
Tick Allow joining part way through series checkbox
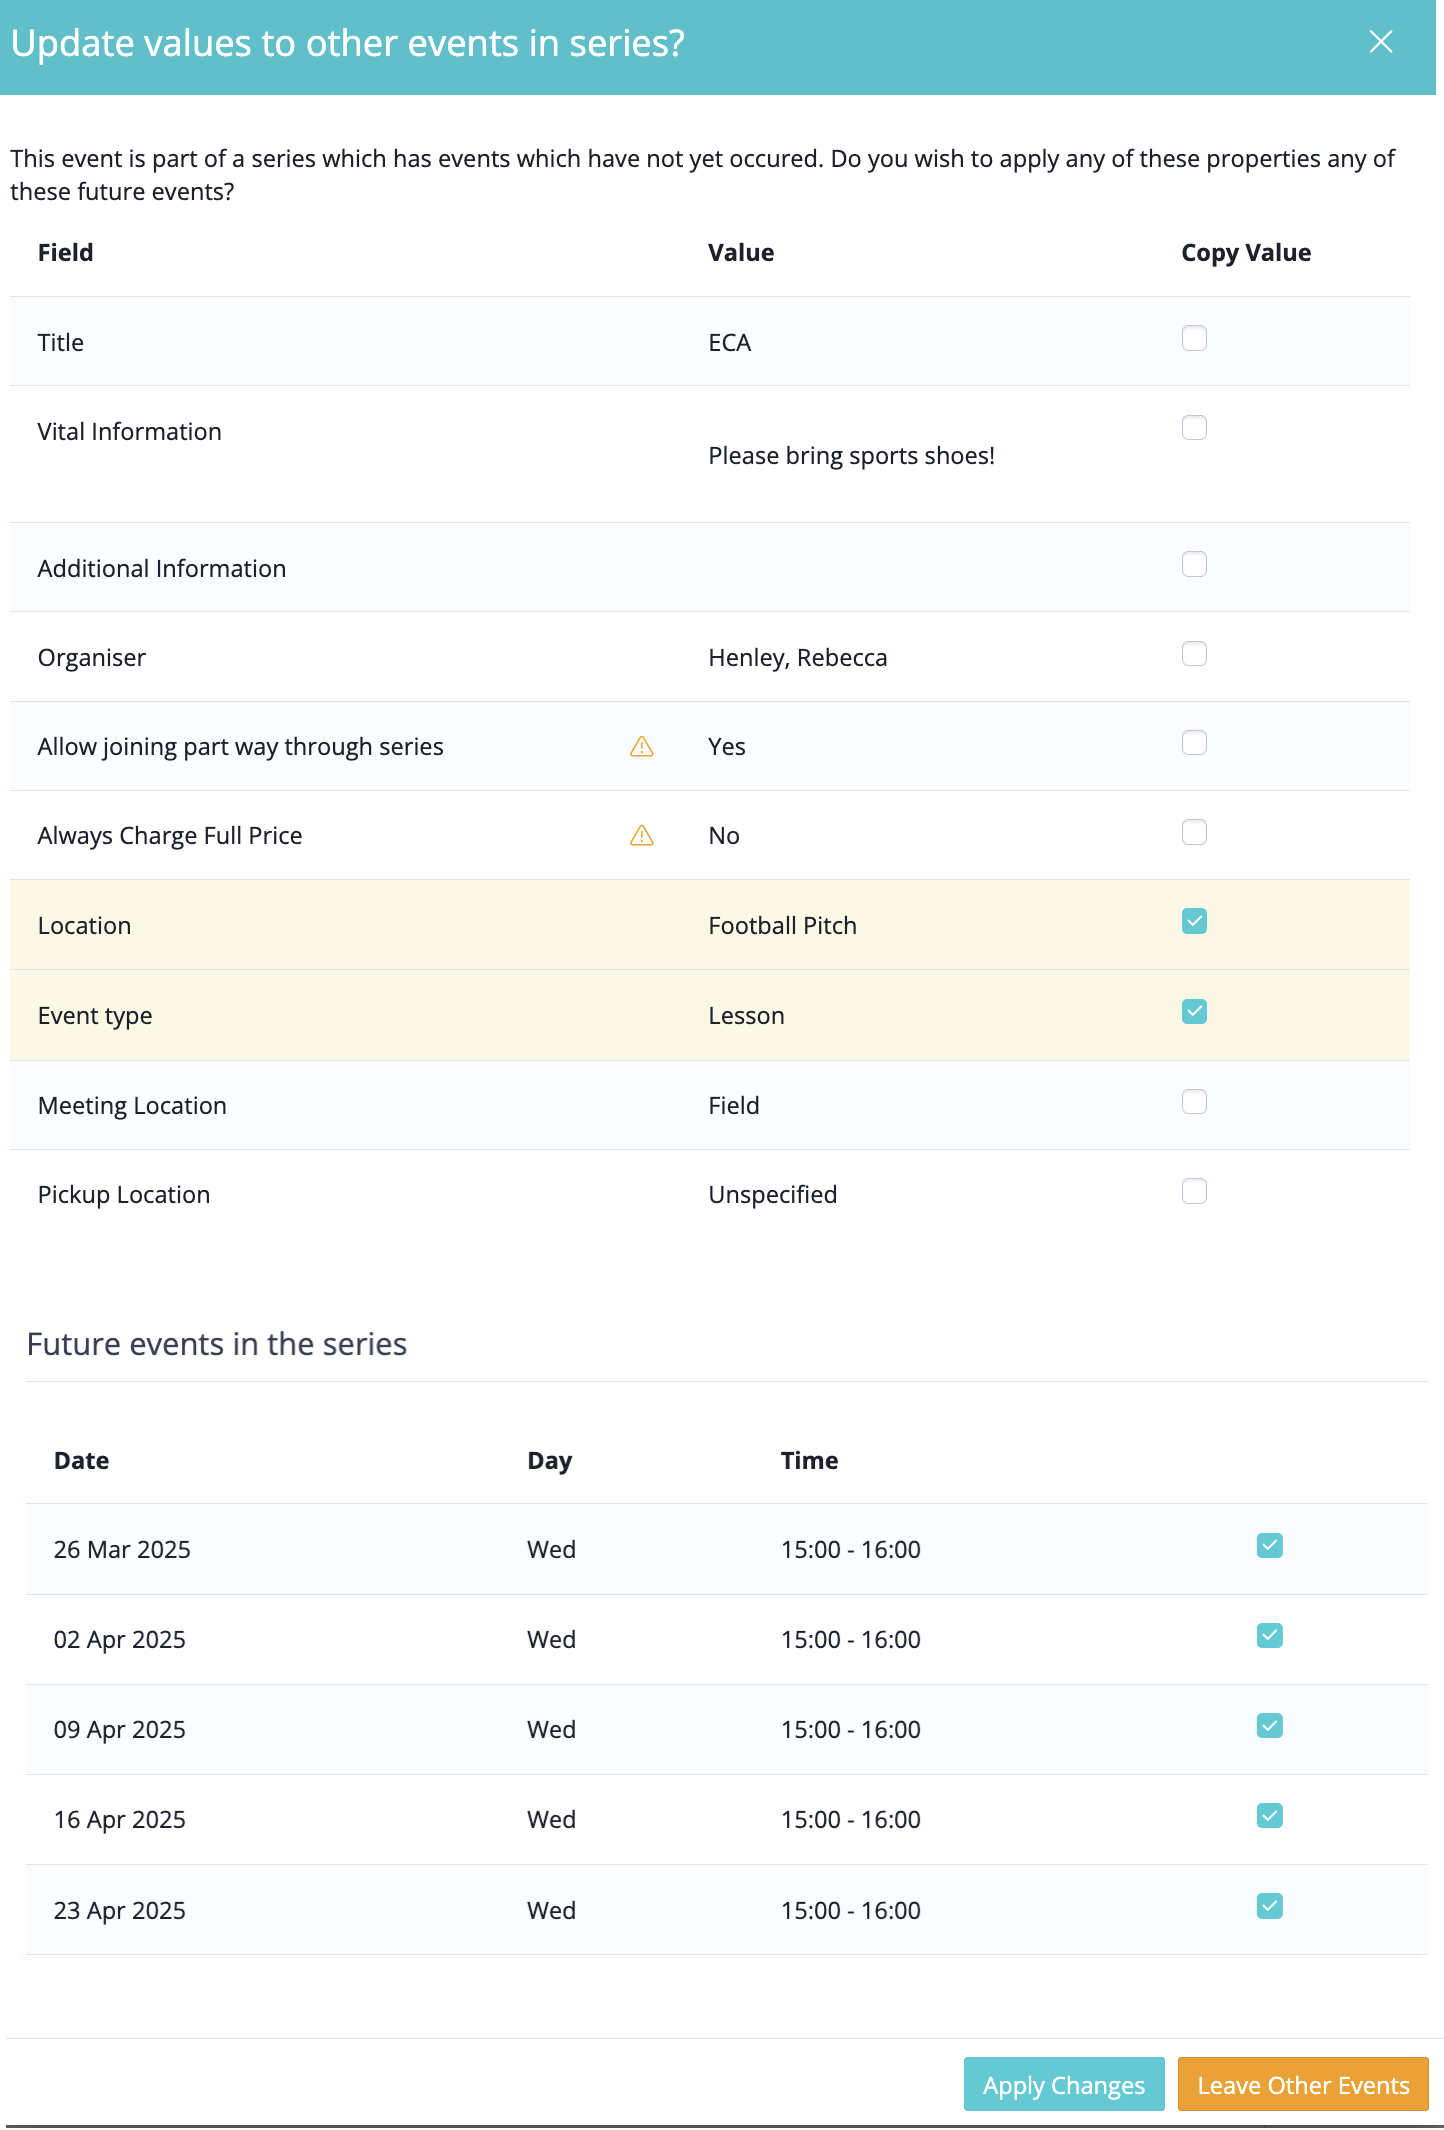pos(1194,743)
